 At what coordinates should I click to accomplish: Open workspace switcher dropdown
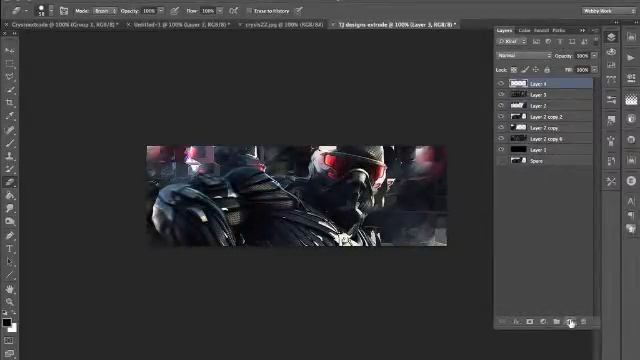609,11
